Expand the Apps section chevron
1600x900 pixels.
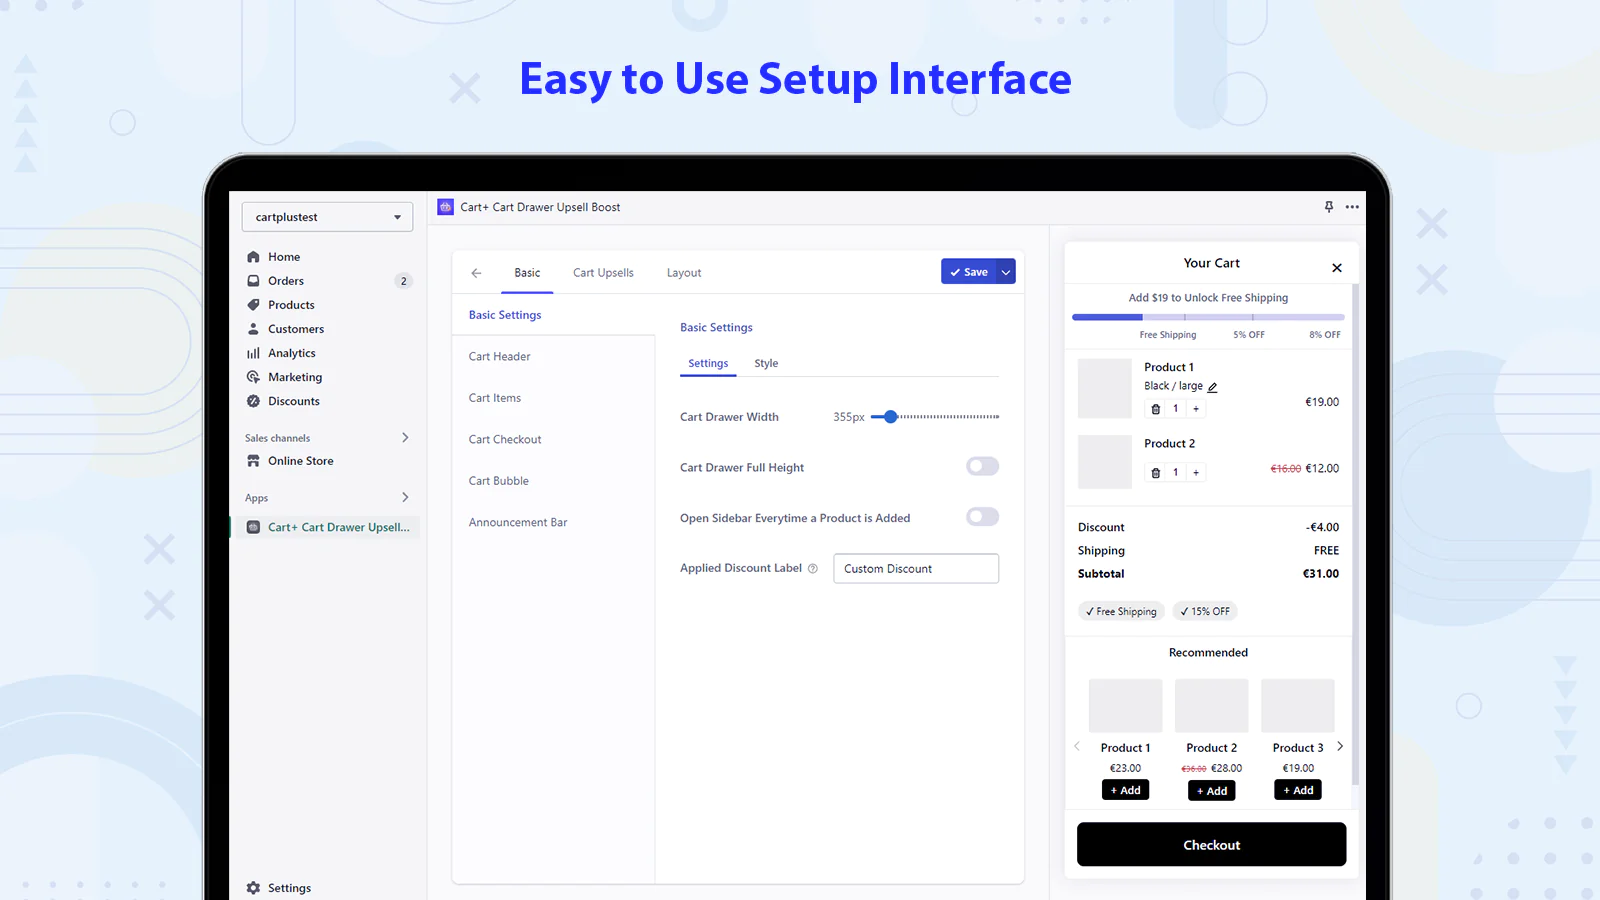(405, 498)
